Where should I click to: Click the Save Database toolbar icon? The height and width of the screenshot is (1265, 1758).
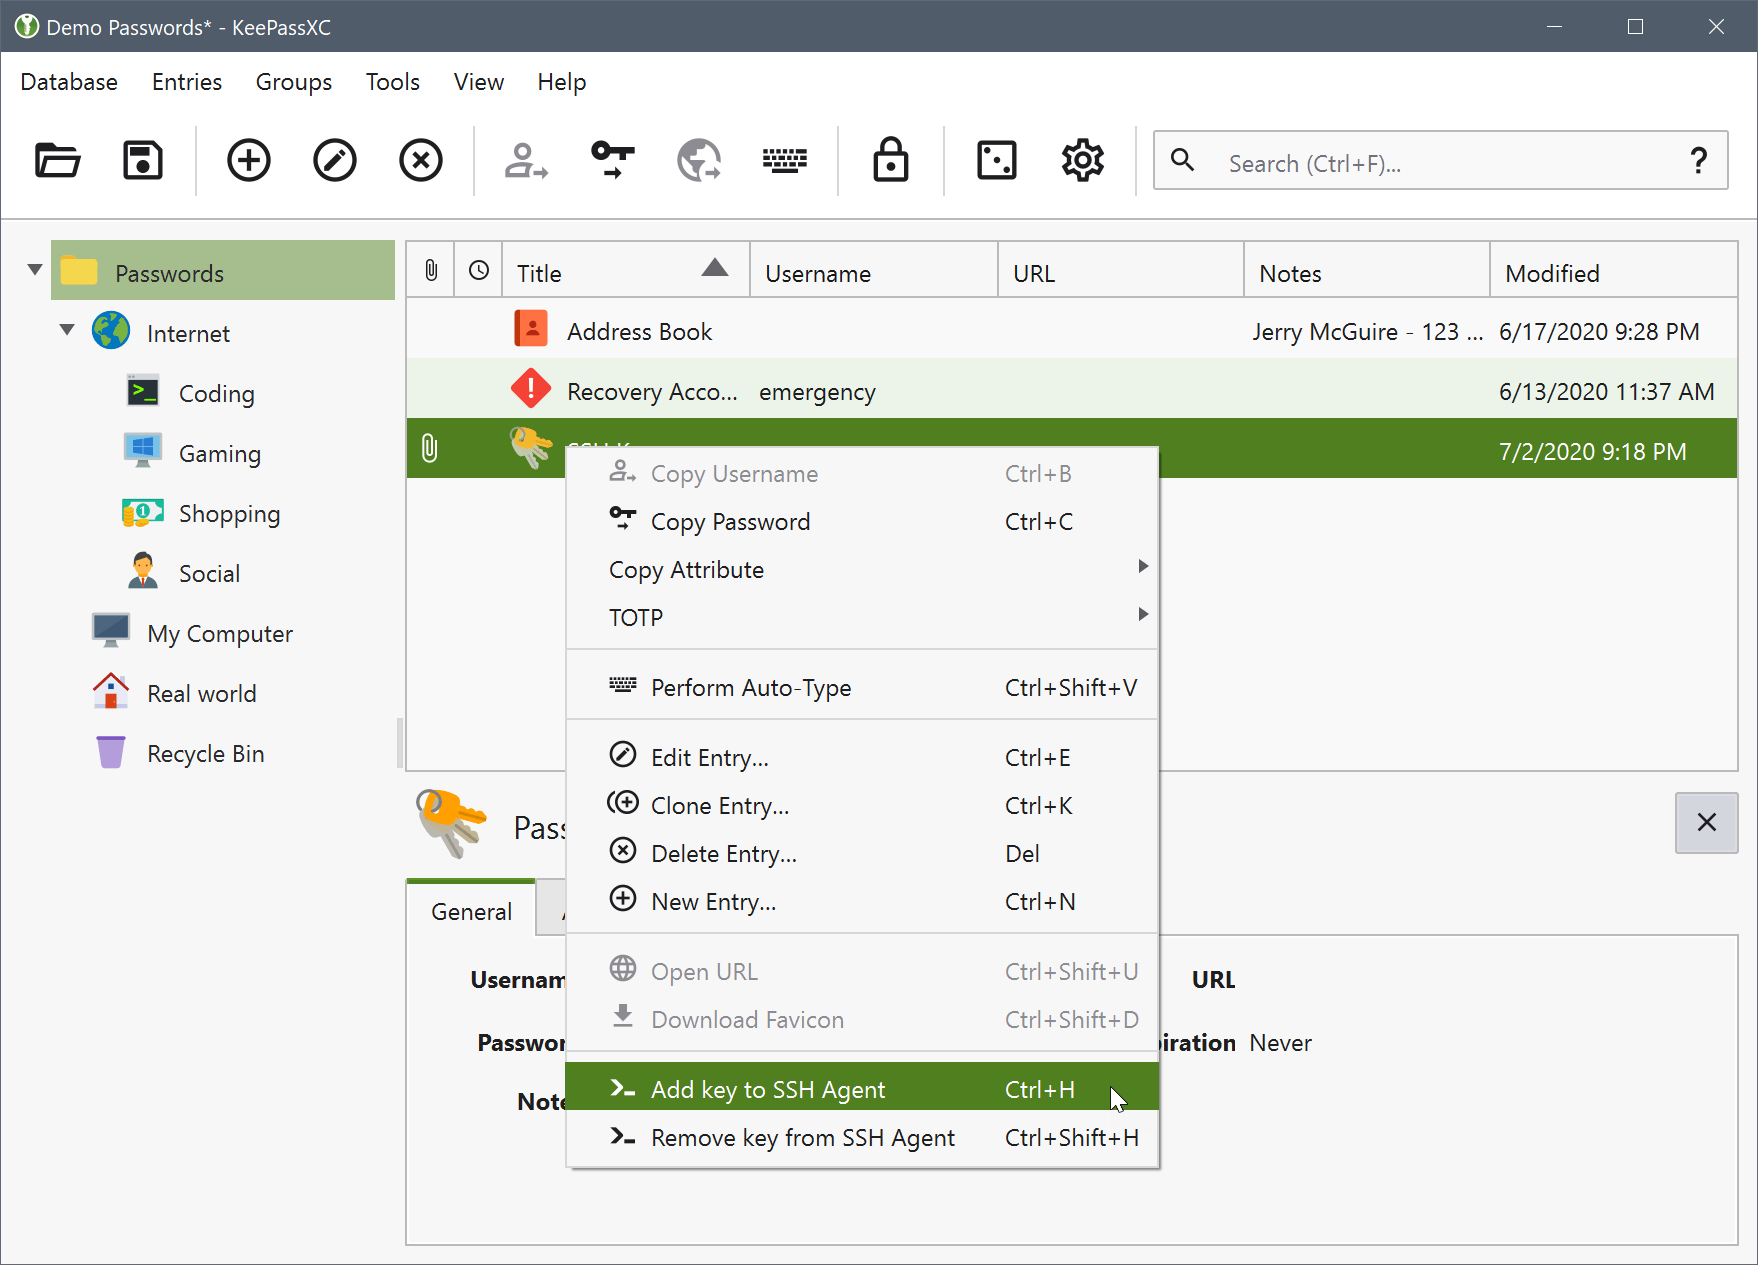pos(143,160)
